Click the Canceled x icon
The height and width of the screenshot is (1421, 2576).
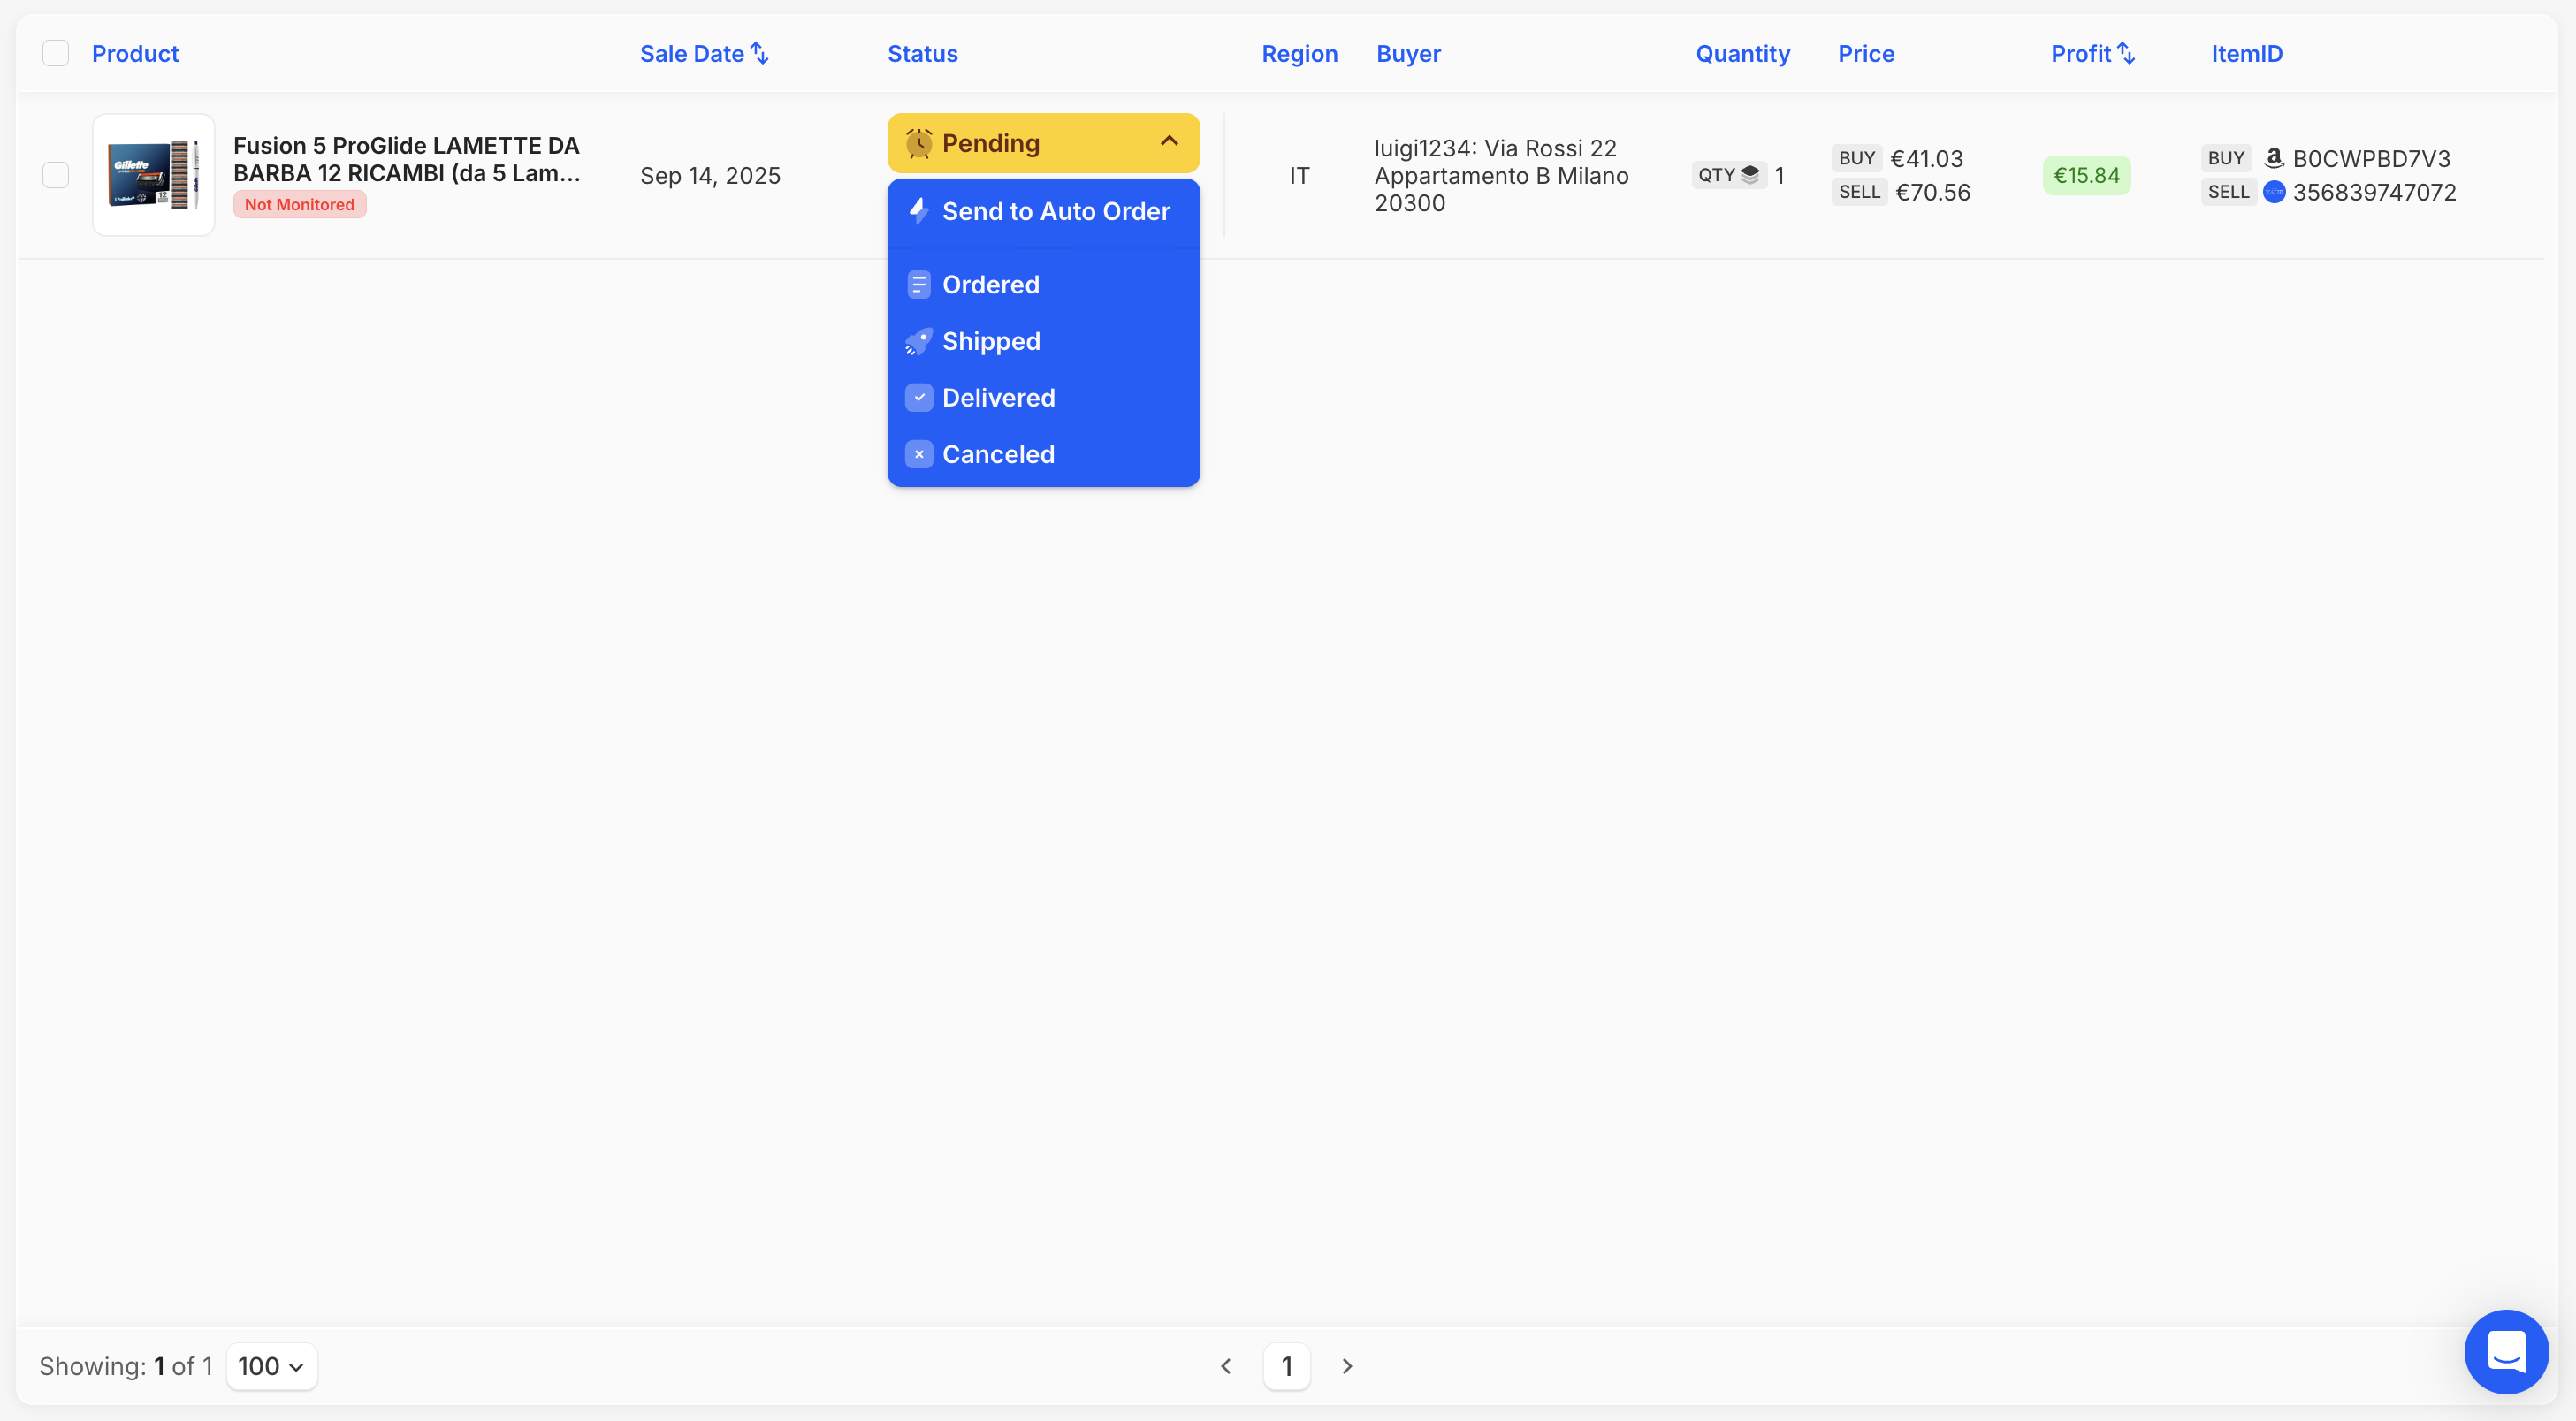[x=918, y=454]
